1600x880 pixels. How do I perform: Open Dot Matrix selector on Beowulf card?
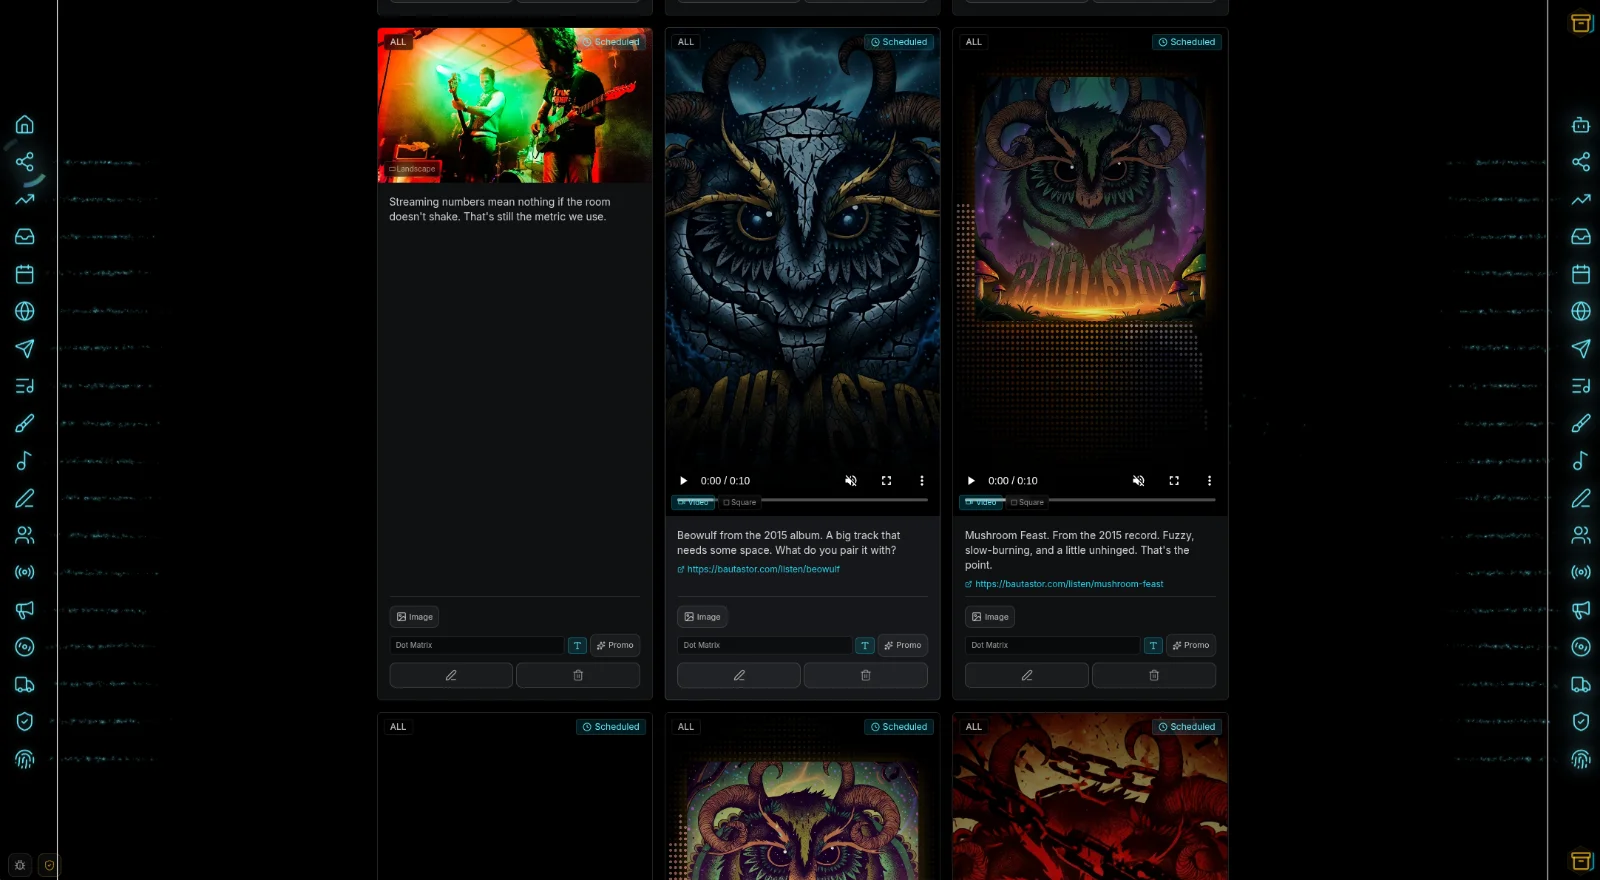[x=765, y=646]
